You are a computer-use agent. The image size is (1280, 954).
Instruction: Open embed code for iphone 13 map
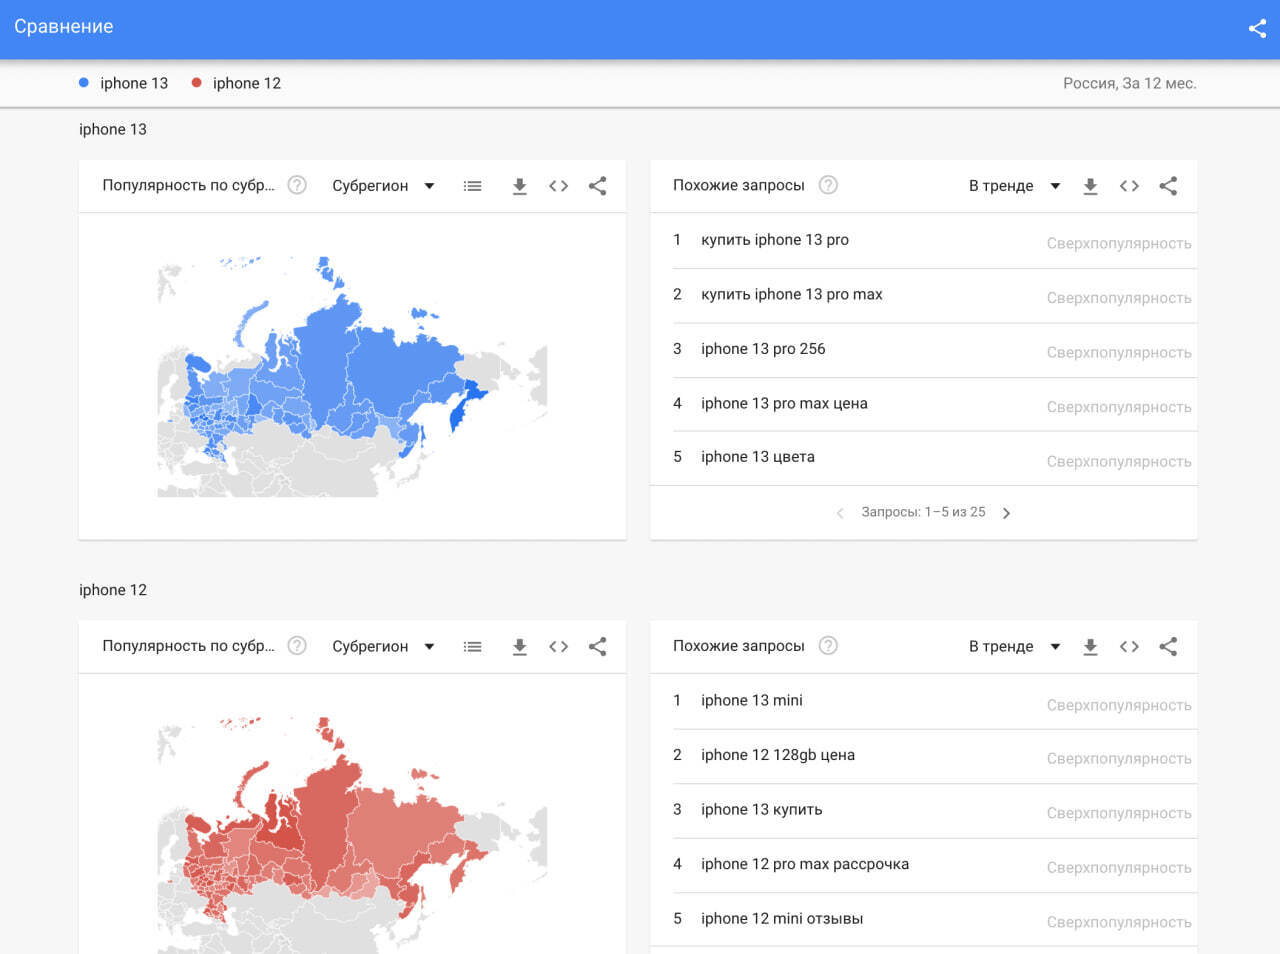click(558, 186)
